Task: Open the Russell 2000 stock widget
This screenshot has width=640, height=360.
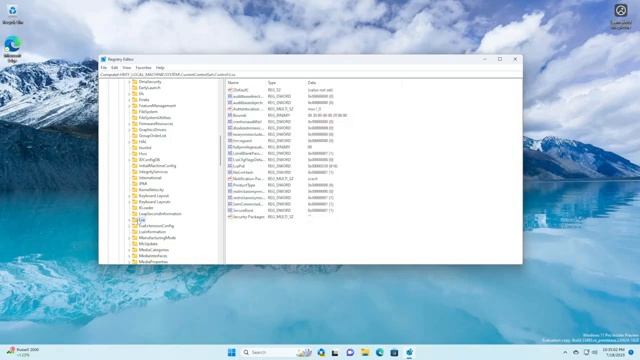Action: click(x=23, y=352)
